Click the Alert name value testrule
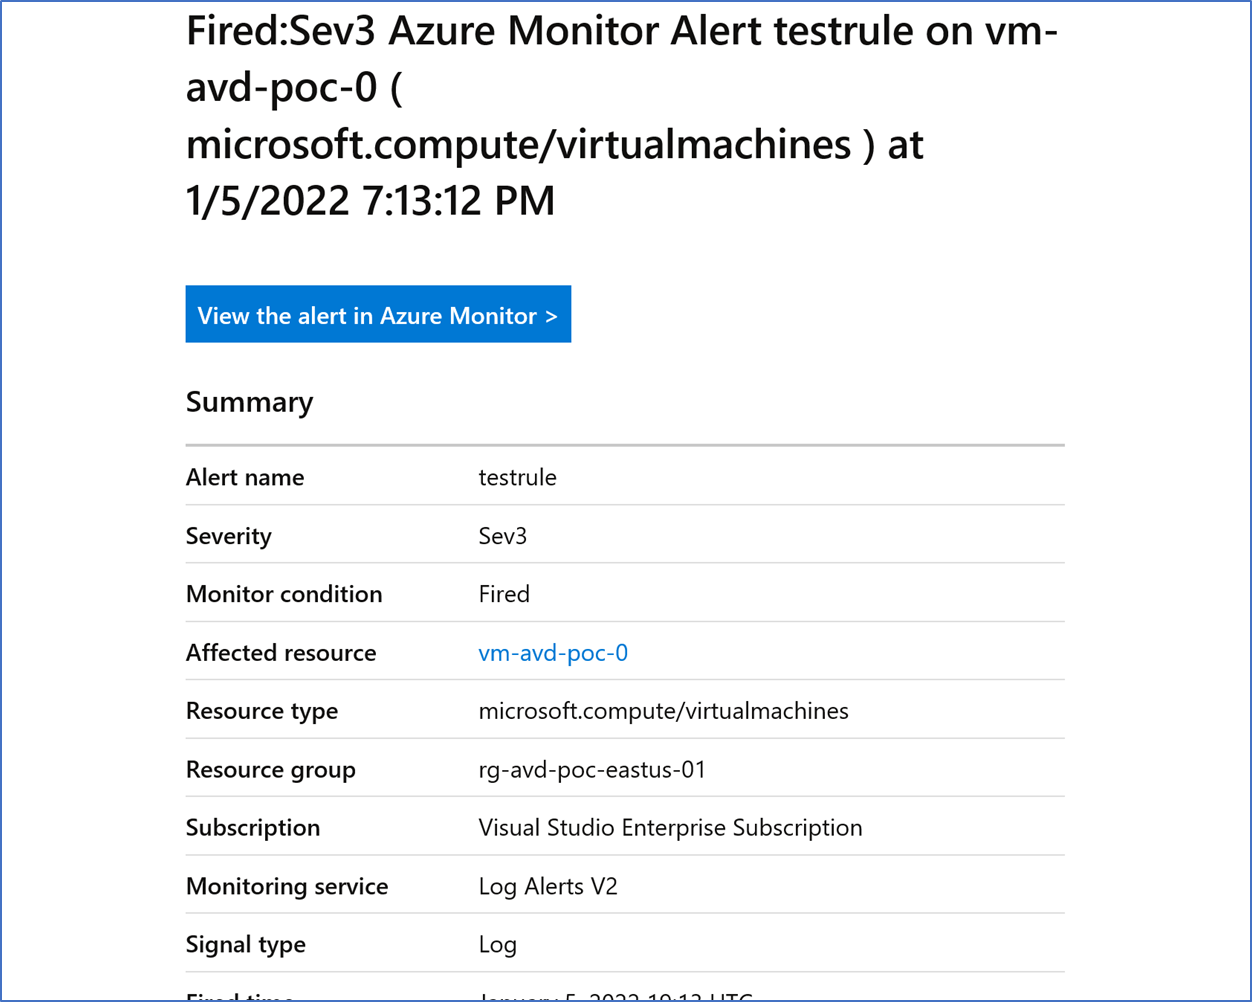This screenshot has height=1002, width=1252. pyautogui.click(x=518, y=477)
